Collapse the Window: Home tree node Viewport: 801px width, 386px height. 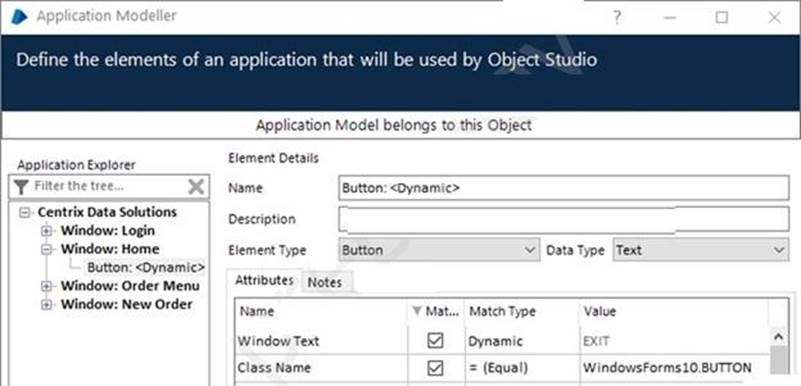click(x=46, y=249)
